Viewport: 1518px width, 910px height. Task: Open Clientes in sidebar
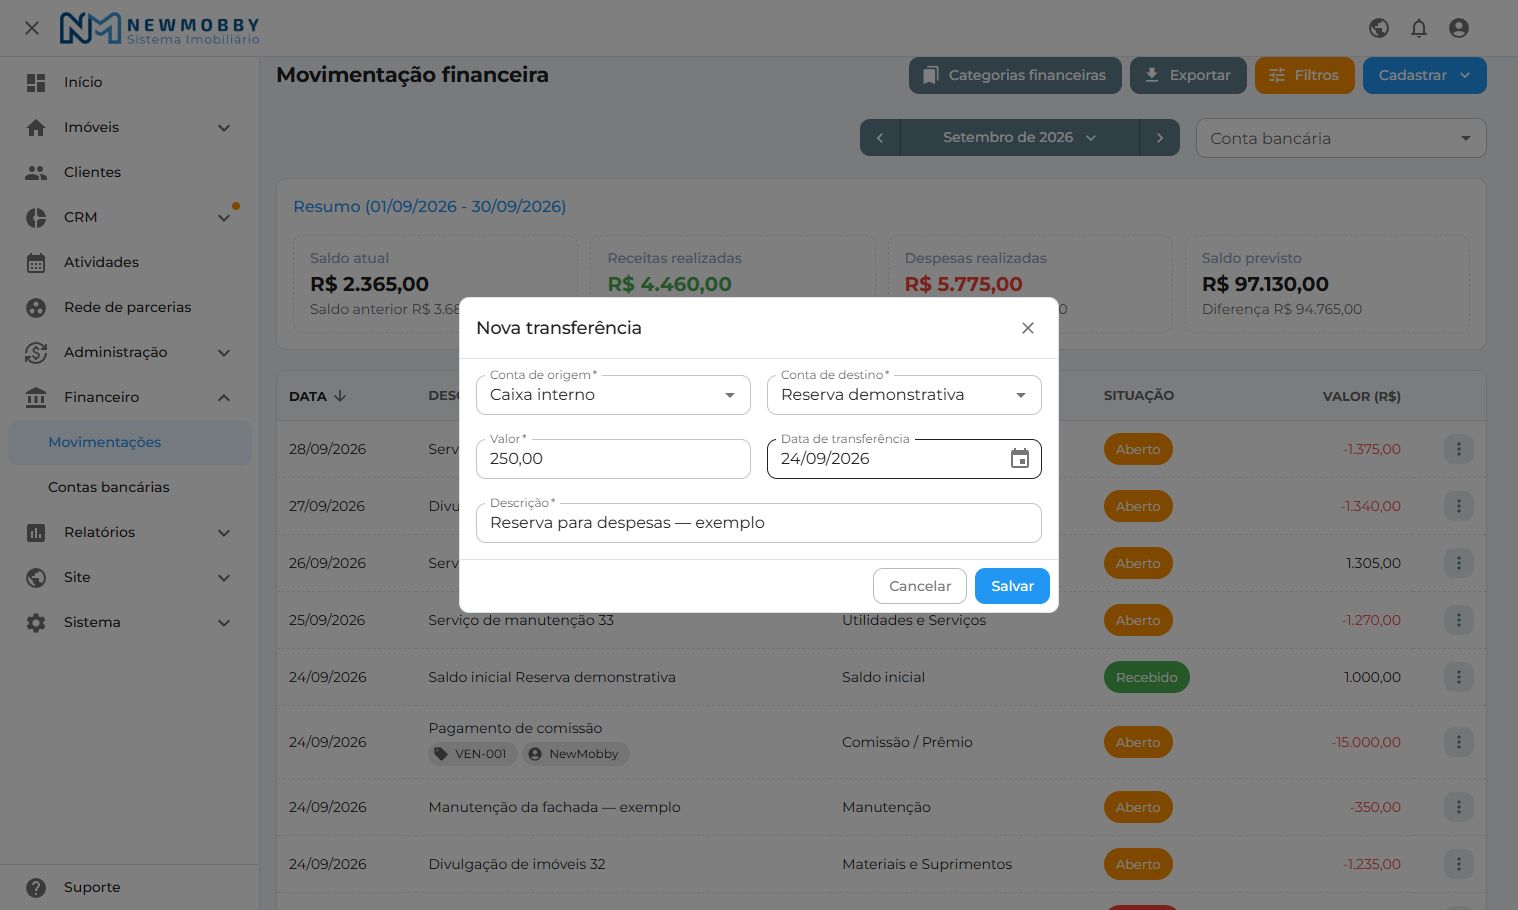tap(130, 172)
